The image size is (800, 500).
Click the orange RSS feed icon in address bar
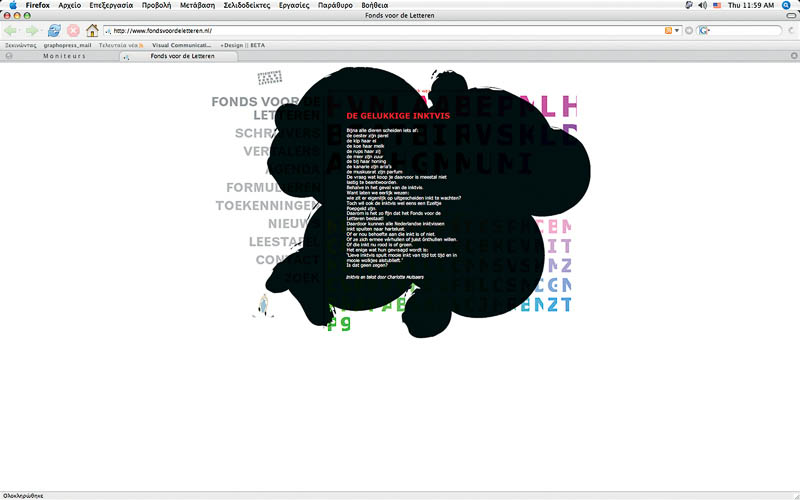pos(668,31)
